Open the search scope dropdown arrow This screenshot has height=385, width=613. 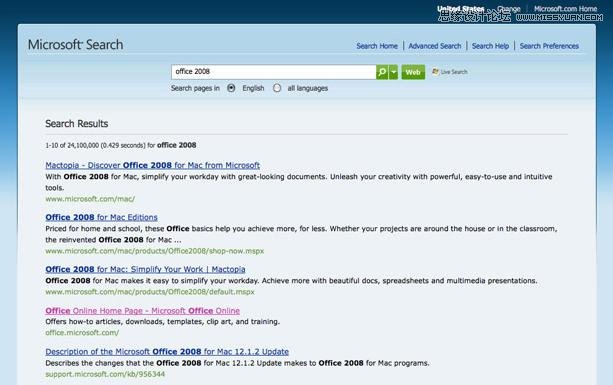point(393,72)
